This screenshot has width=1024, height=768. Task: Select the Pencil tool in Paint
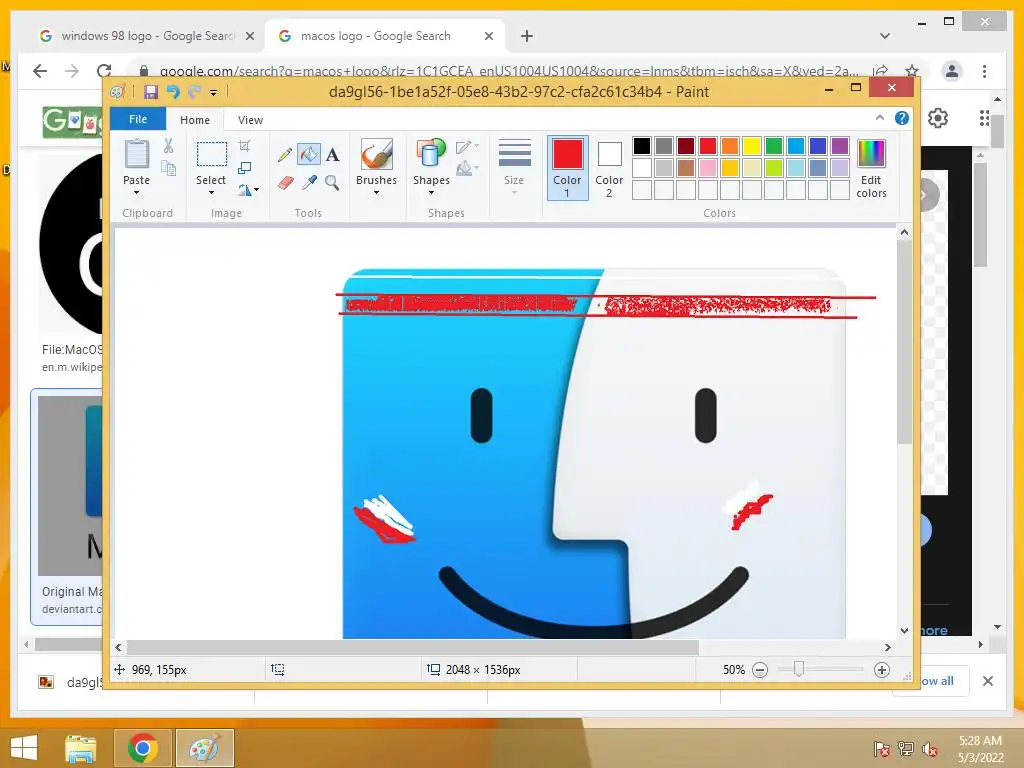click(x=285, y=155)
